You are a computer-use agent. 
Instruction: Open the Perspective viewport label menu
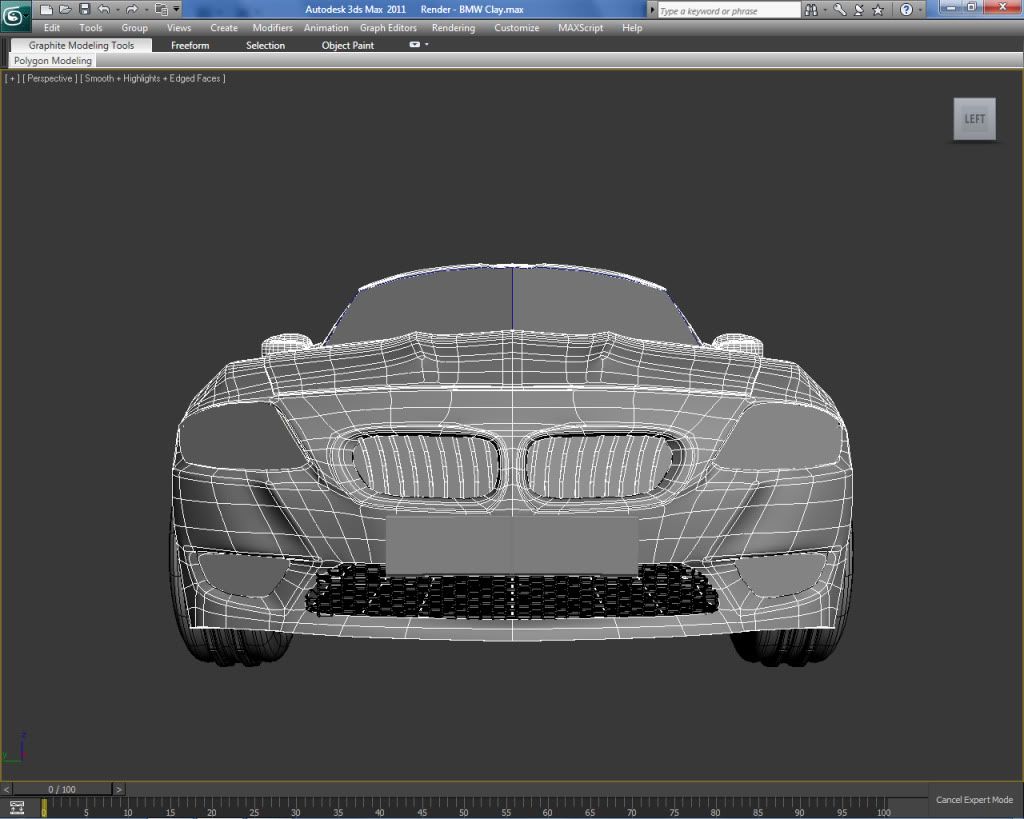[50, 78]
